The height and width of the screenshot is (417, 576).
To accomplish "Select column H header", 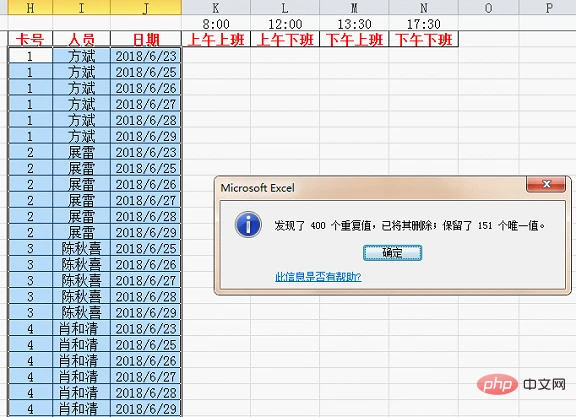I will click(x=30, y=7).
